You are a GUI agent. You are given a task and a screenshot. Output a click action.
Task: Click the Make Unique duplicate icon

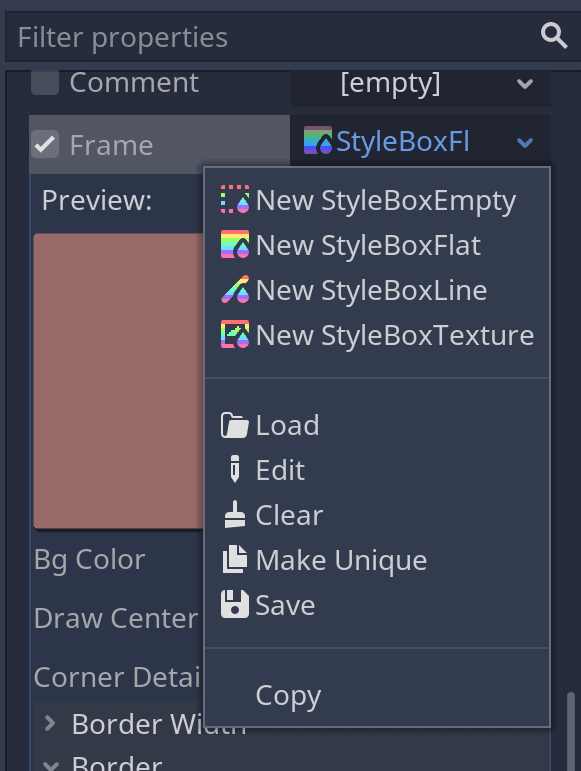pyautogui.click(x=235, y=559)
